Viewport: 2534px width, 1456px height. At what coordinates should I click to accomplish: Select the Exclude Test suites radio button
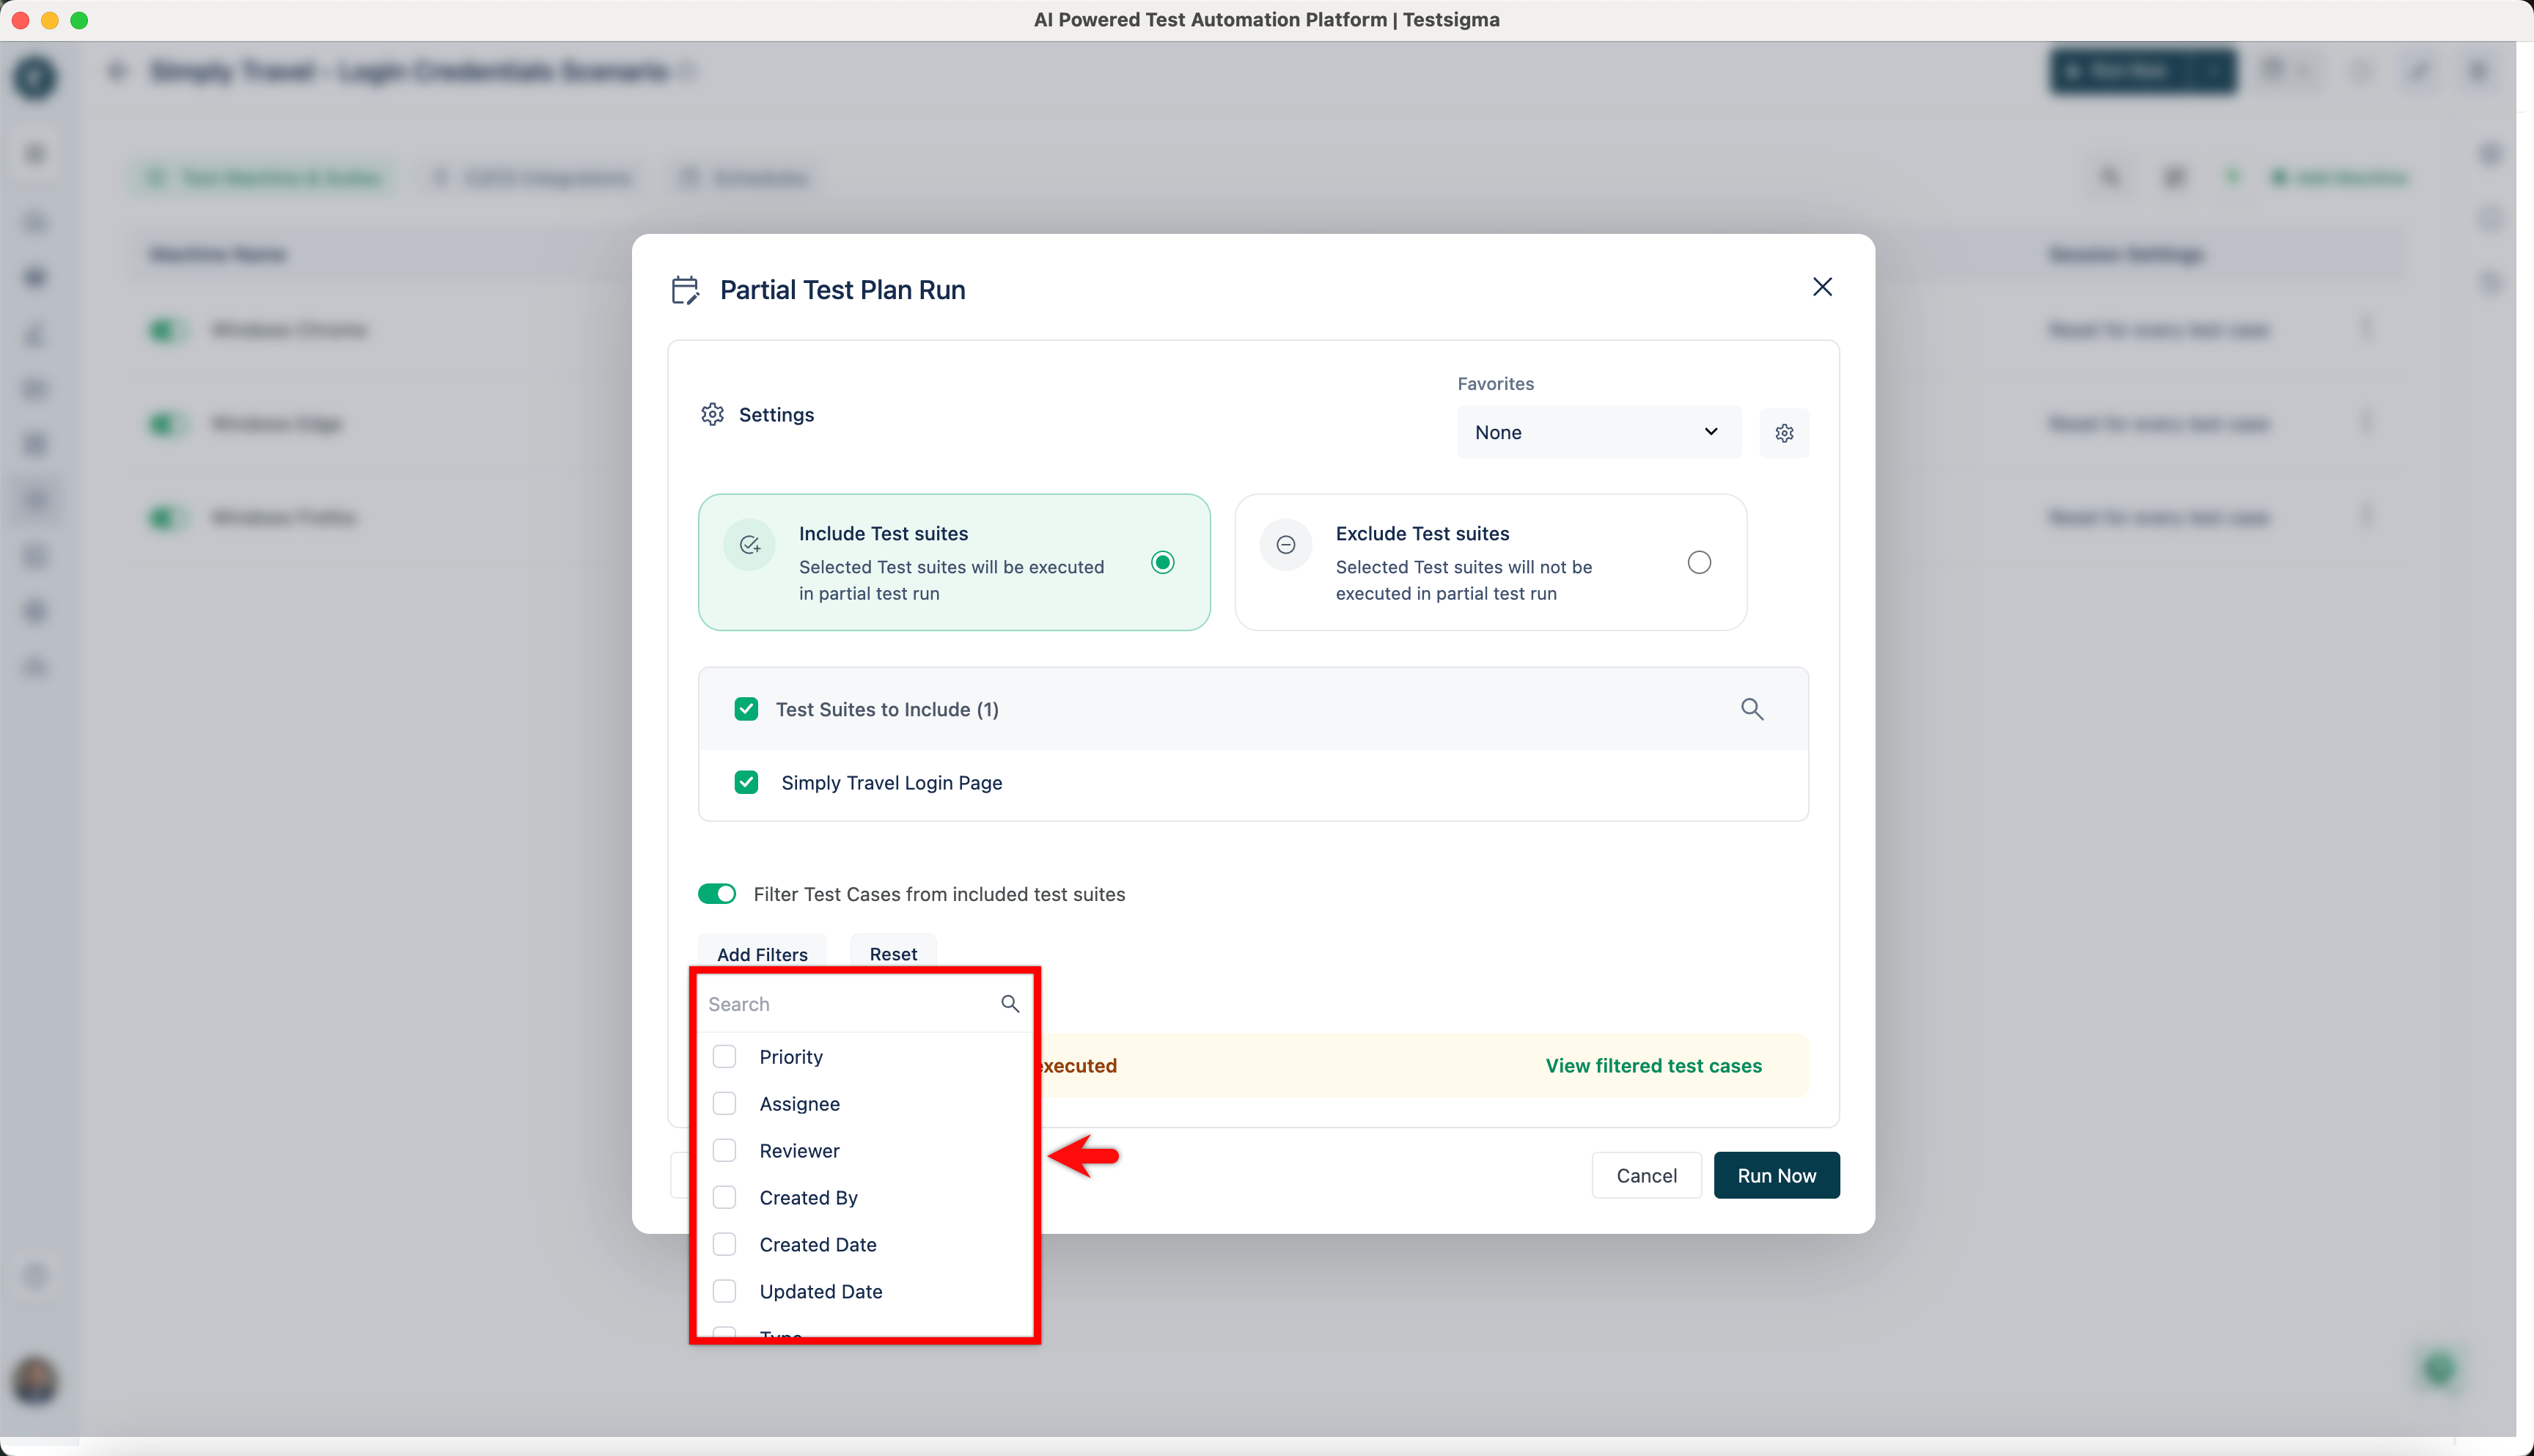1699,562
